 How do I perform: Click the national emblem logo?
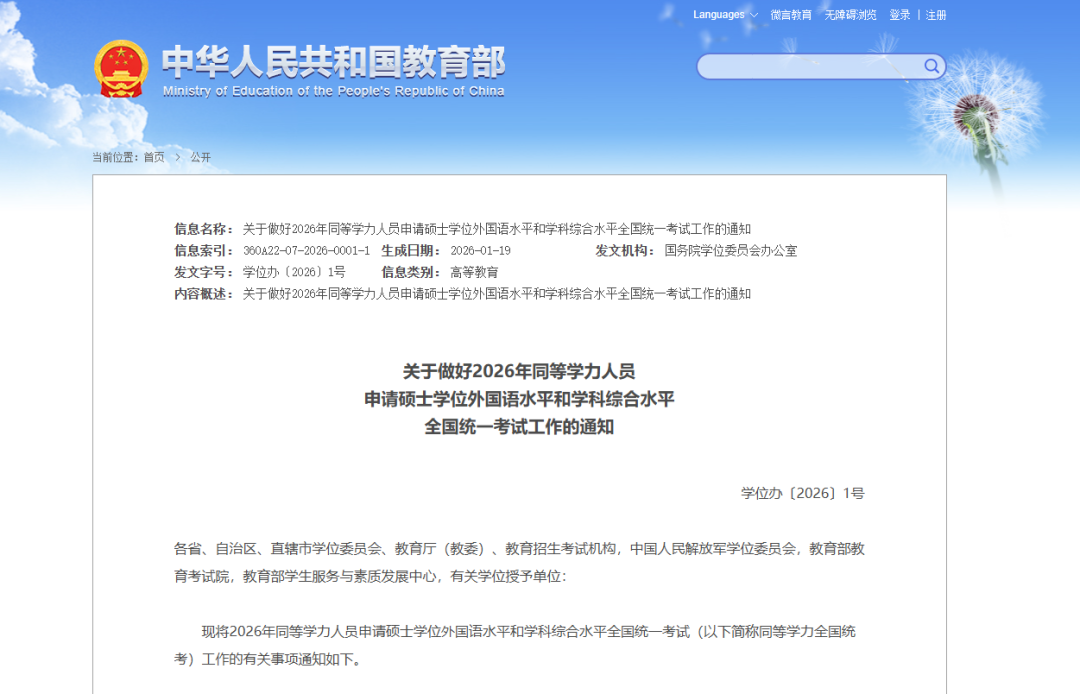(121, 69)
